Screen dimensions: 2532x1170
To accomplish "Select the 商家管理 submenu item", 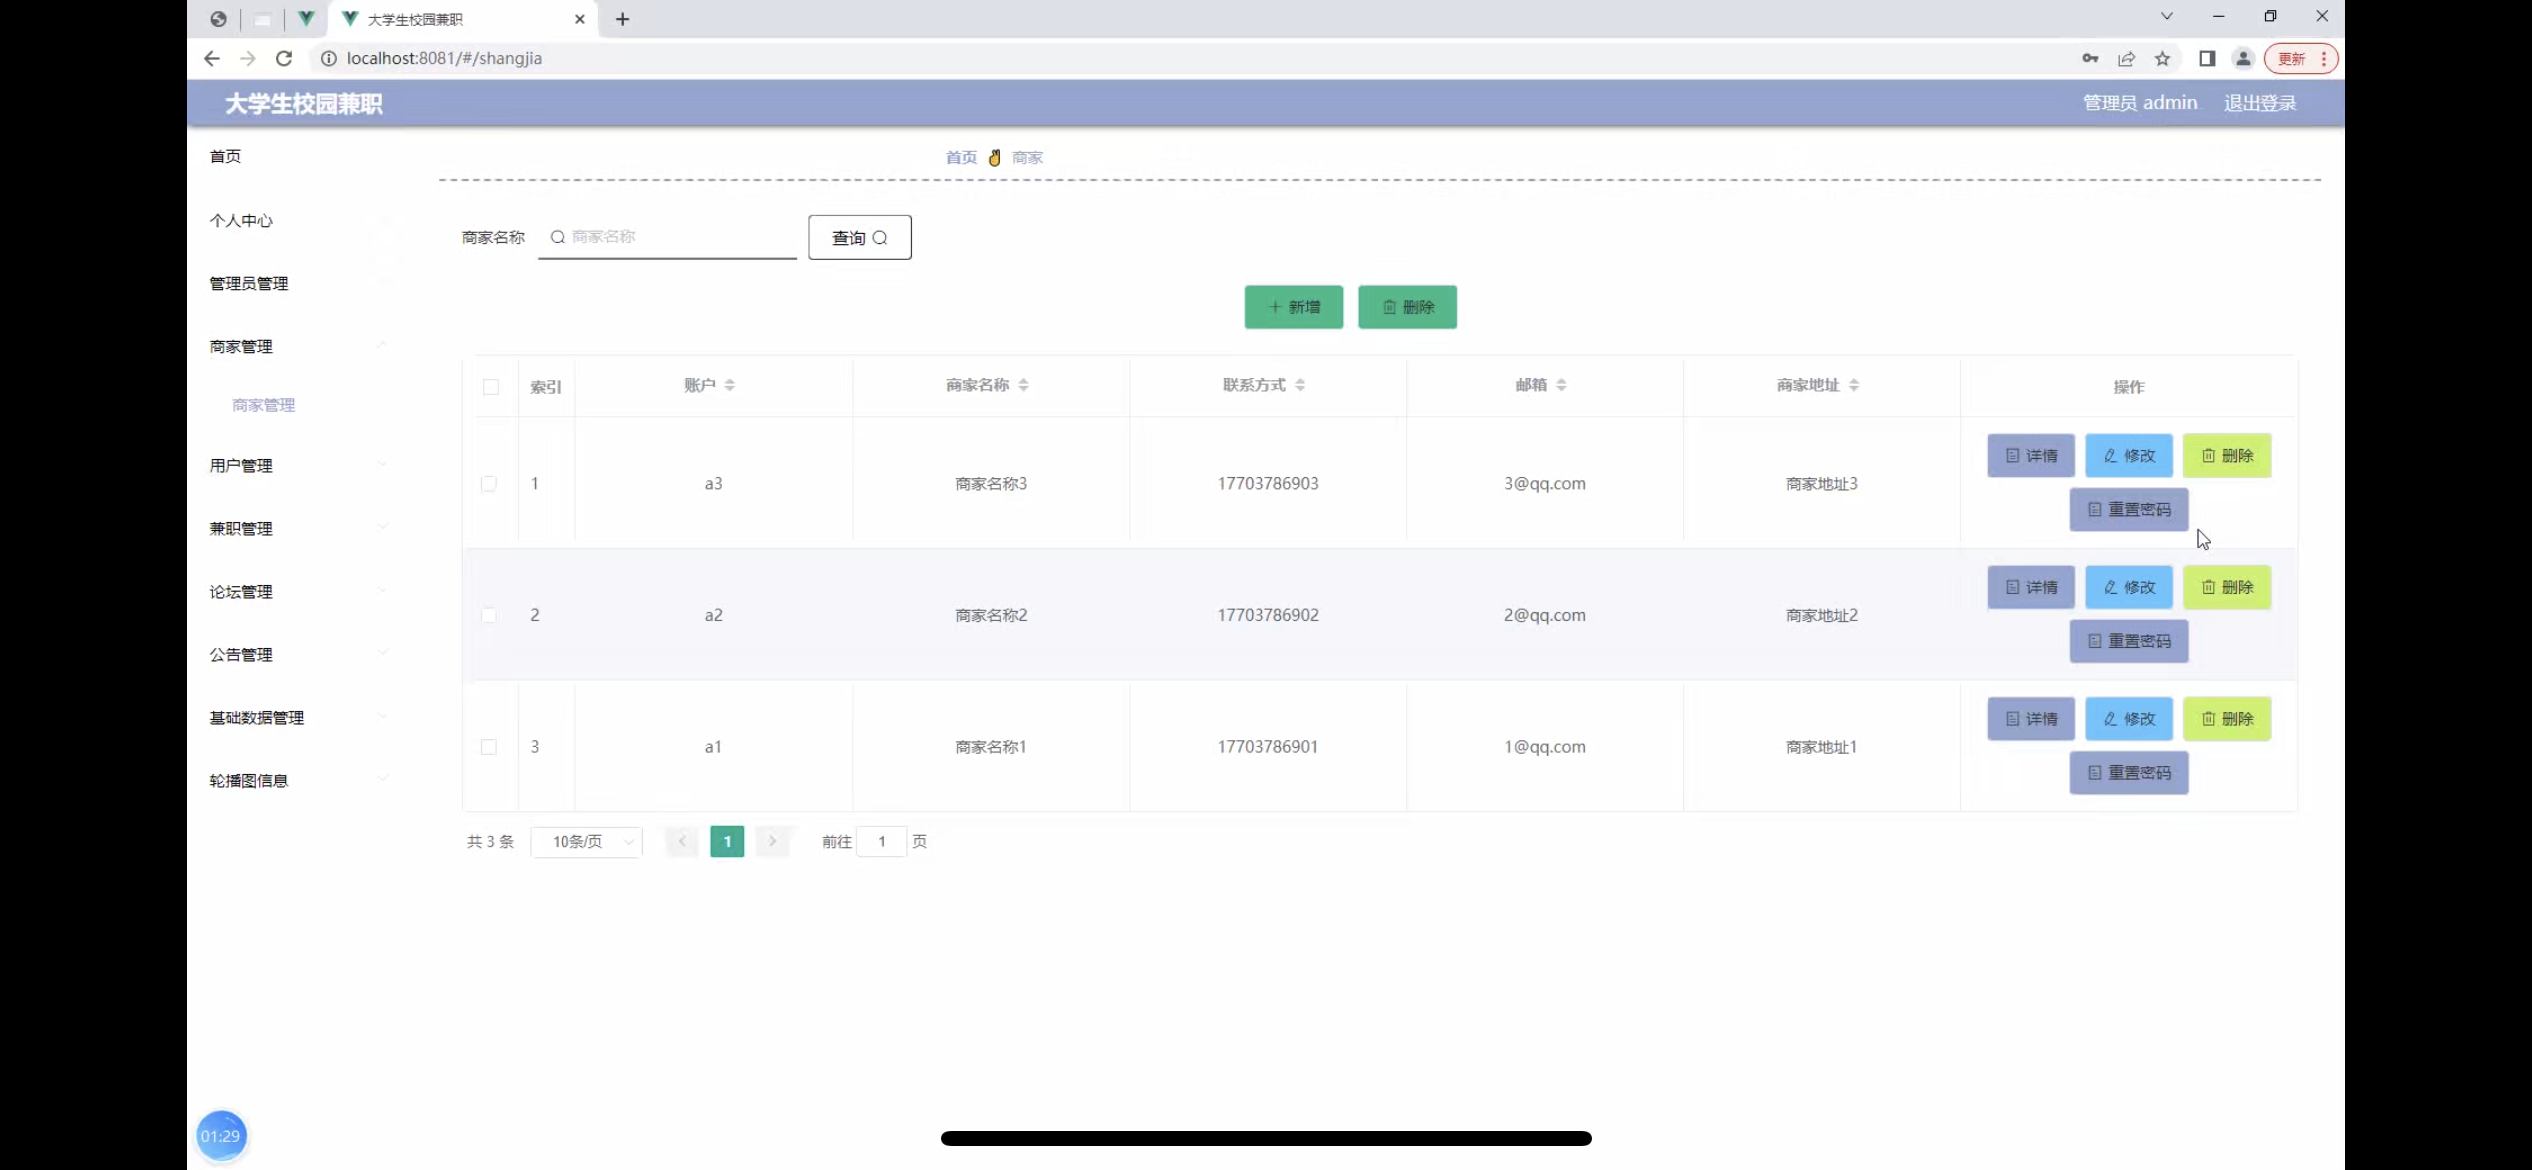I will [x=264, y=405].
